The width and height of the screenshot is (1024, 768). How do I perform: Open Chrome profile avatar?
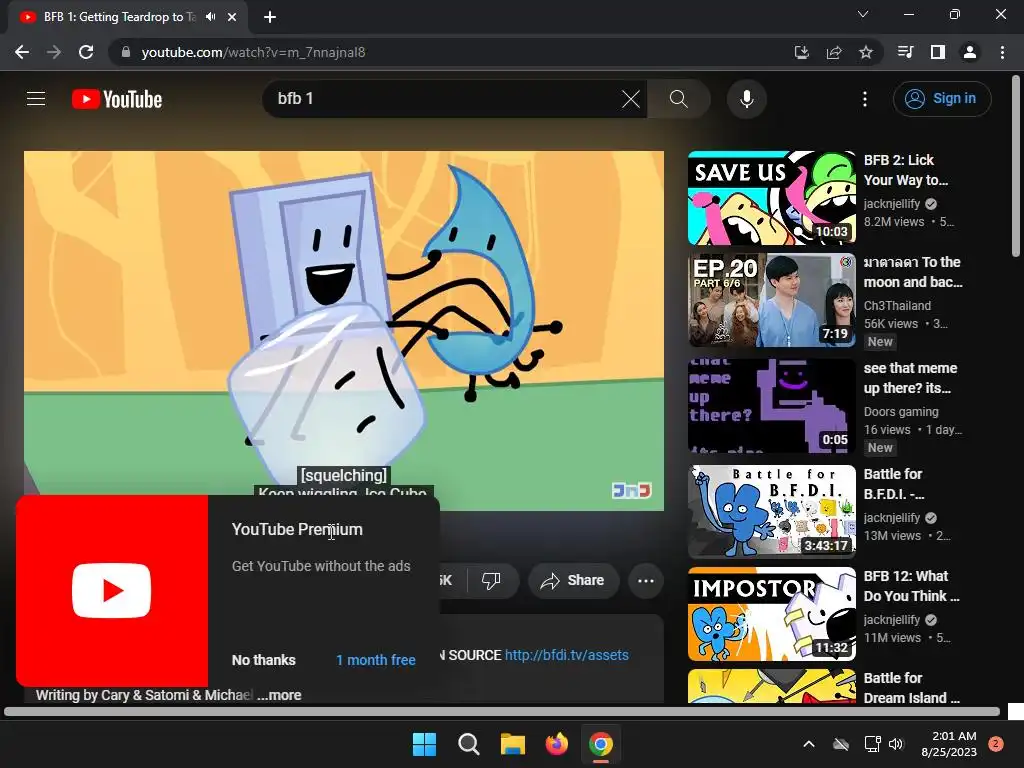(x=970, y=52)
